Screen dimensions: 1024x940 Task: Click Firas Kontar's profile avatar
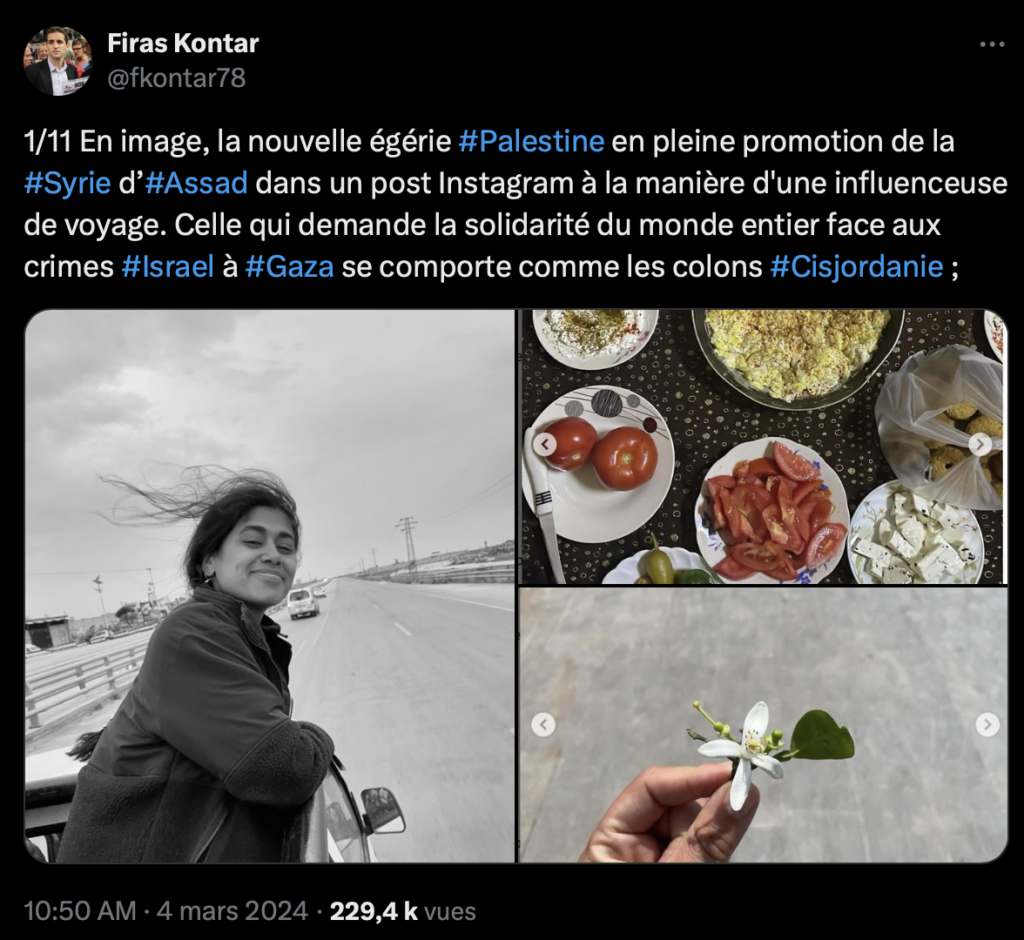(57, 61)
